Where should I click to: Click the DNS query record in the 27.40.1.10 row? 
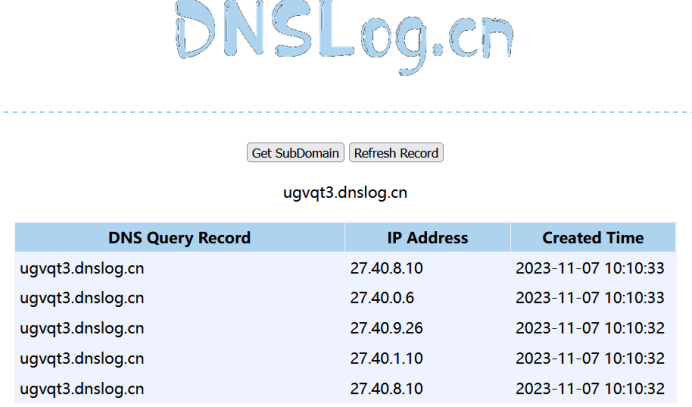82,358
